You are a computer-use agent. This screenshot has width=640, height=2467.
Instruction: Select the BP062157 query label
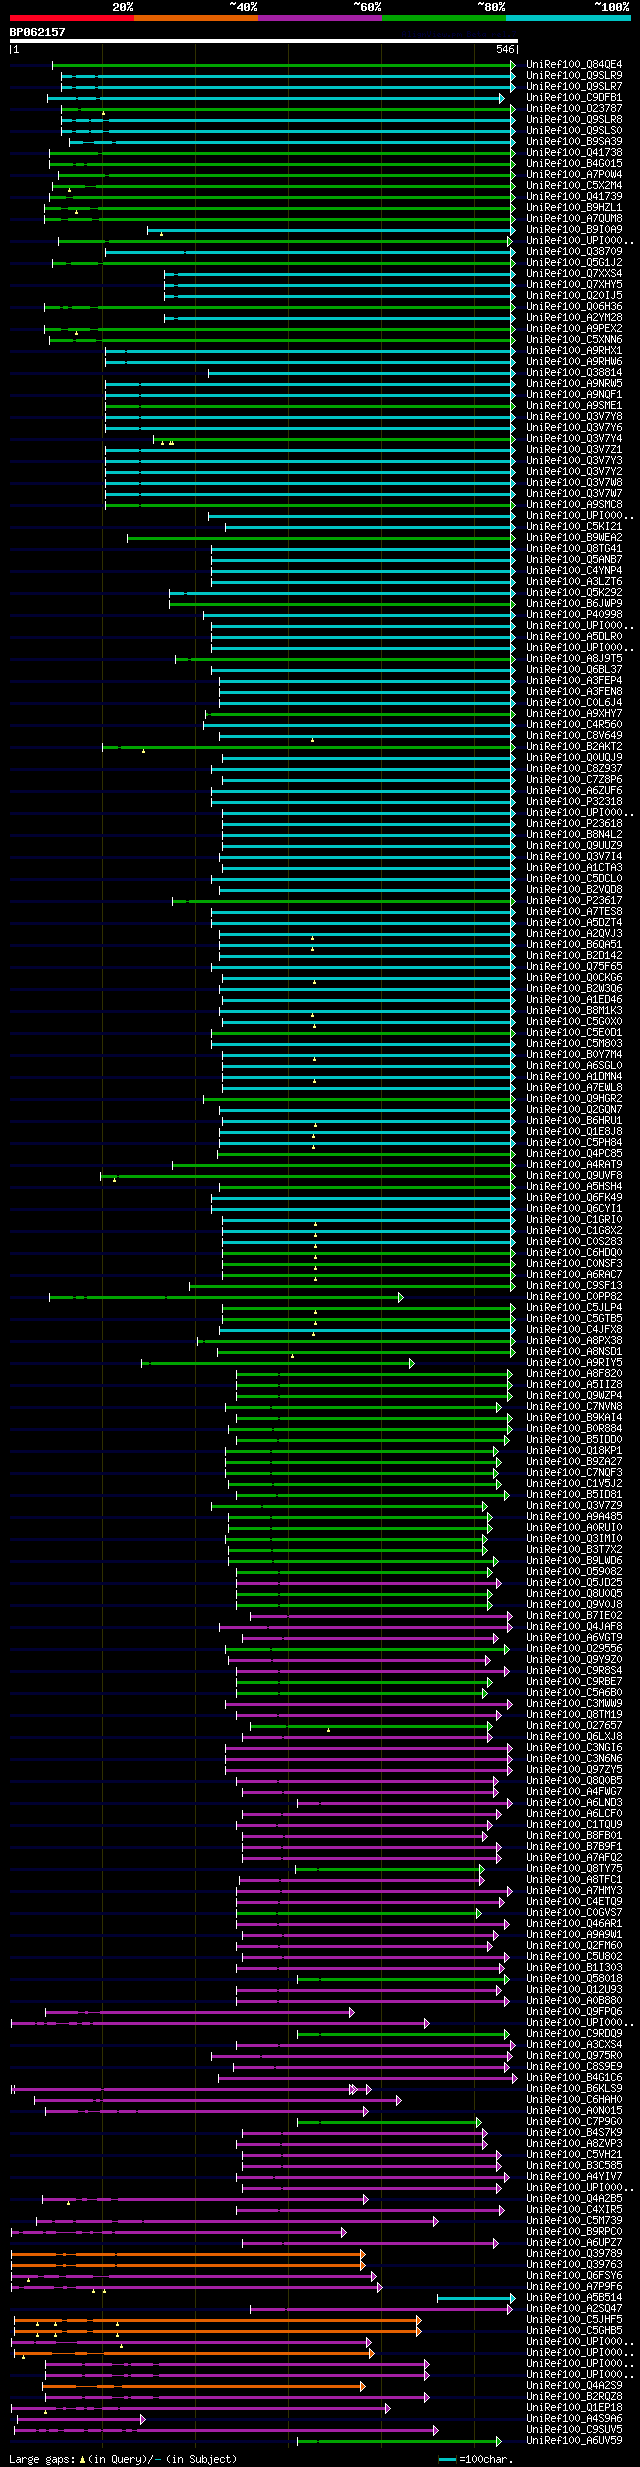pos(38,32)
